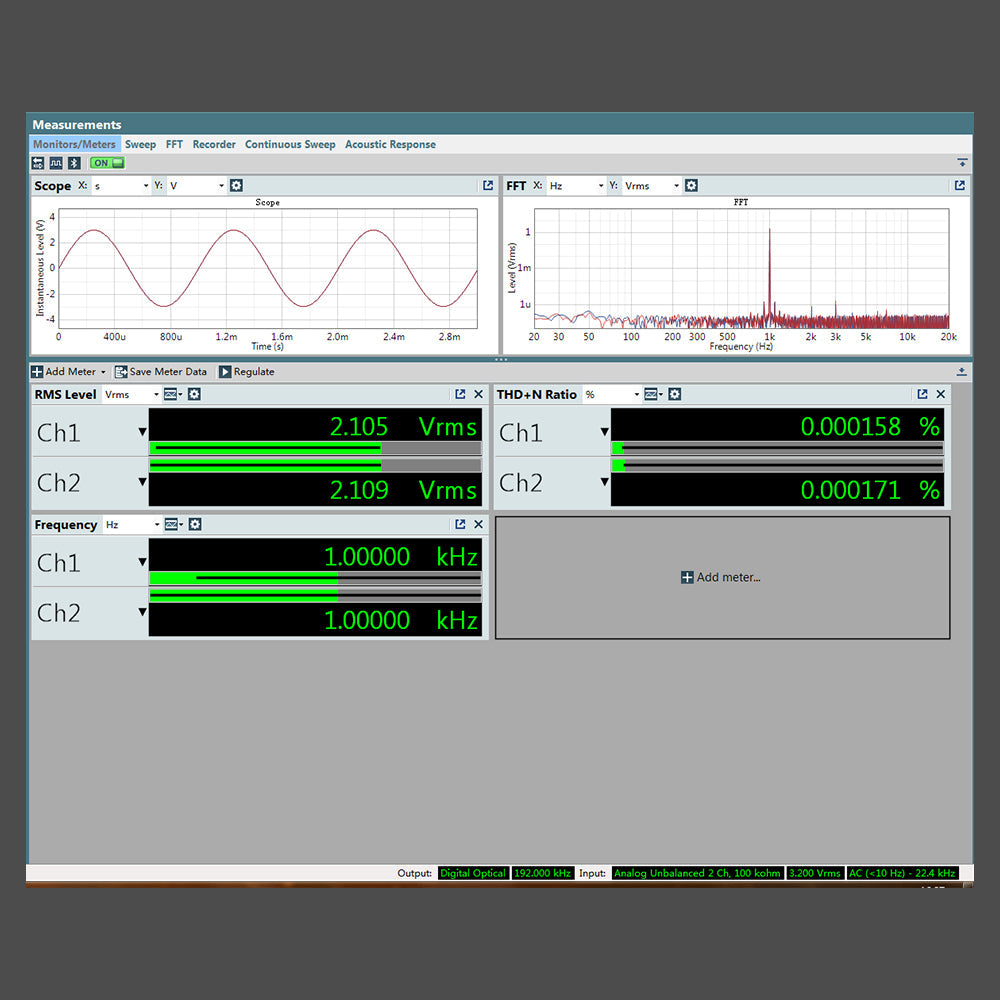
Task: Click the empty Add meter placeholder
Action: click(721, 578)
